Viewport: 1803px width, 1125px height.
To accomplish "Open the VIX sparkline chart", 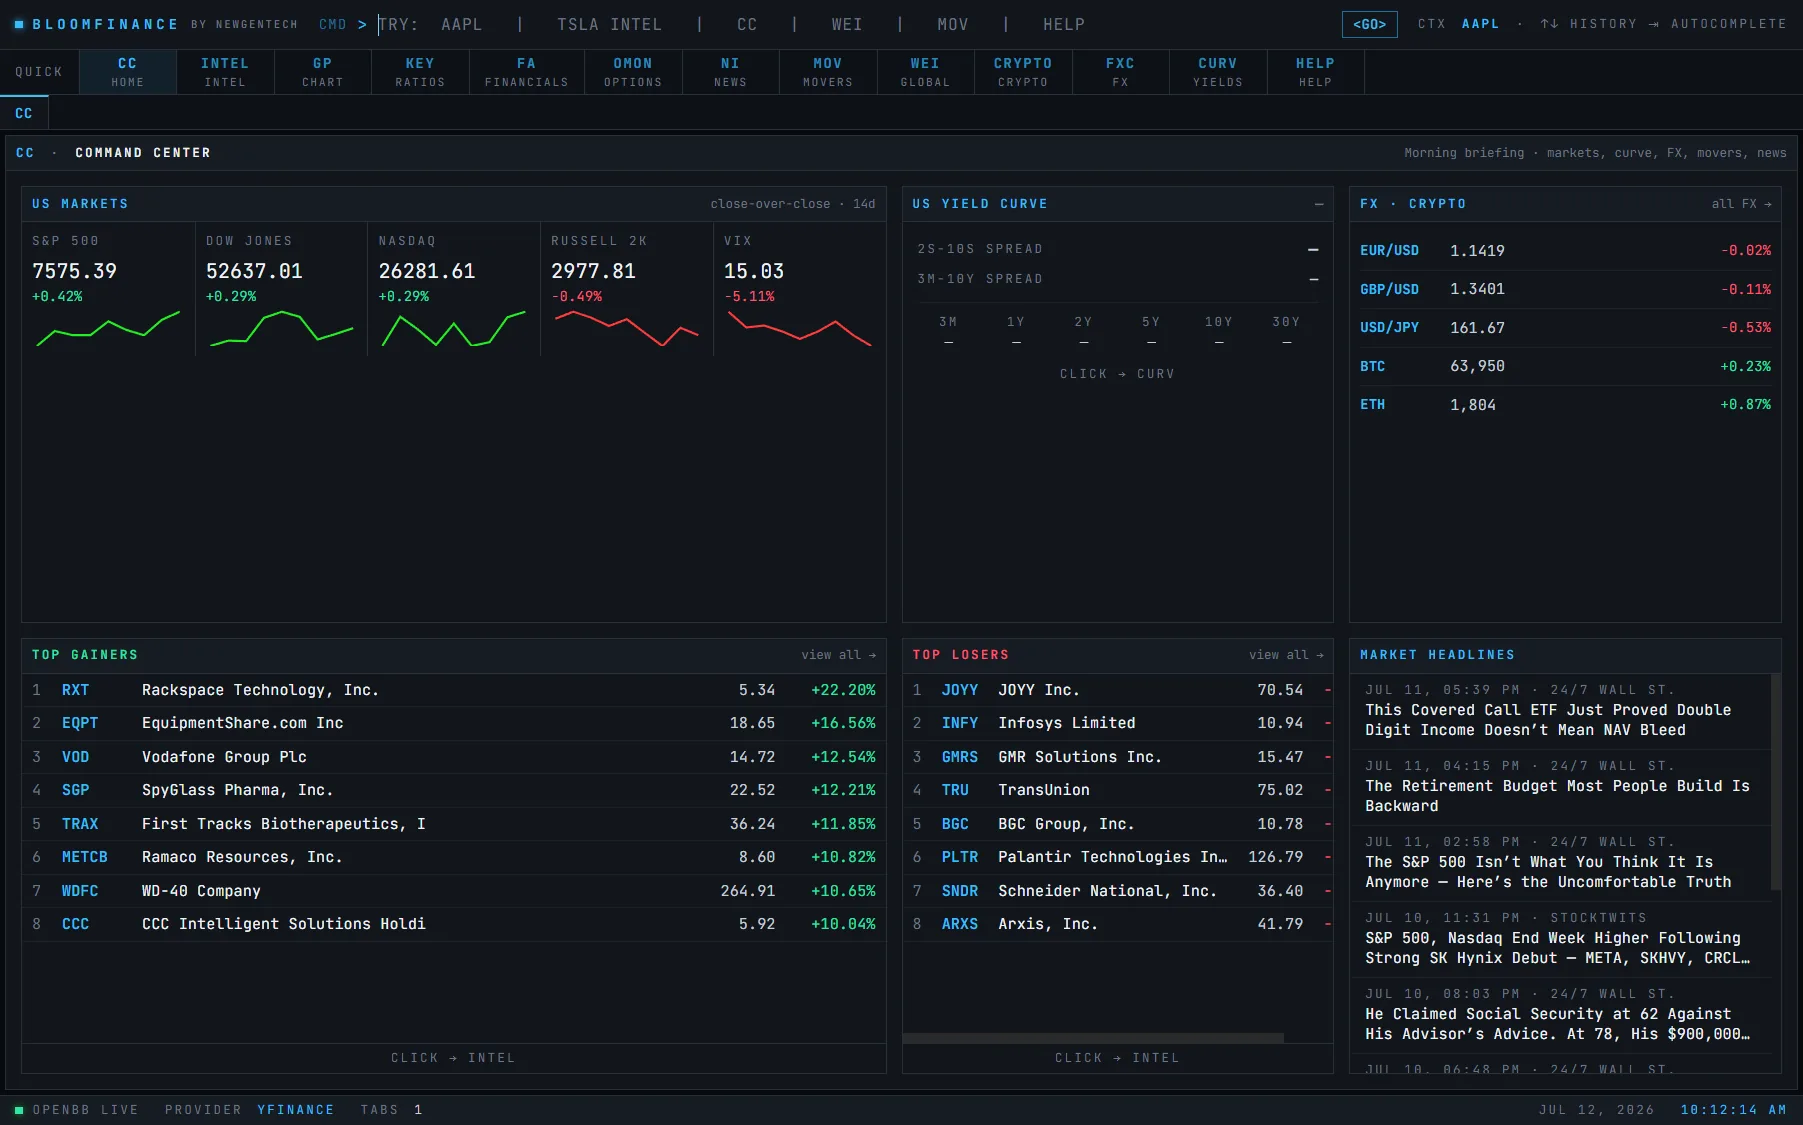I will pyautogui.click(x=800, y=328).
